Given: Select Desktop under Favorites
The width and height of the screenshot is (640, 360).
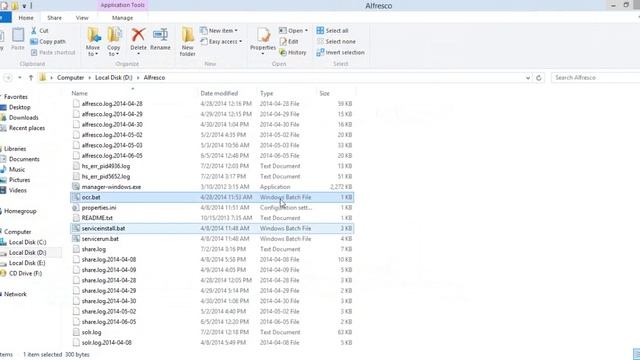Looking at the screenshot, I should coord(20,107).
